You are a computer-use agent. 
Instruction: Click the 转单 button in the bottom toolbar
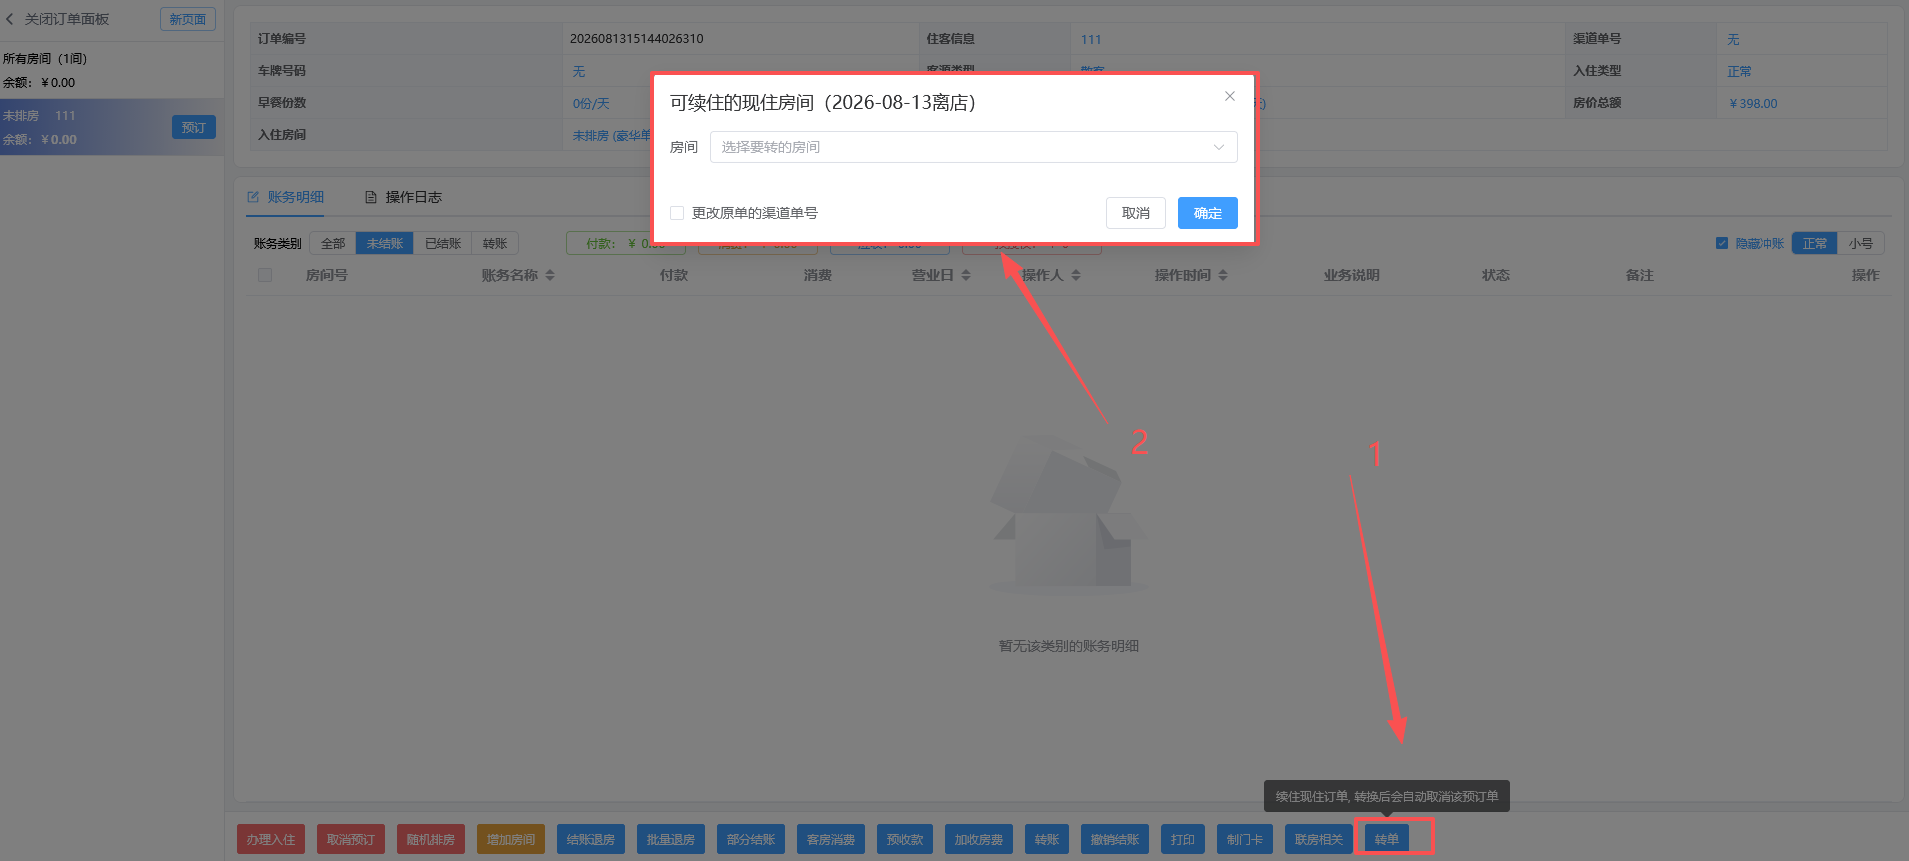pyautogui.click(x=1387, y=839)
